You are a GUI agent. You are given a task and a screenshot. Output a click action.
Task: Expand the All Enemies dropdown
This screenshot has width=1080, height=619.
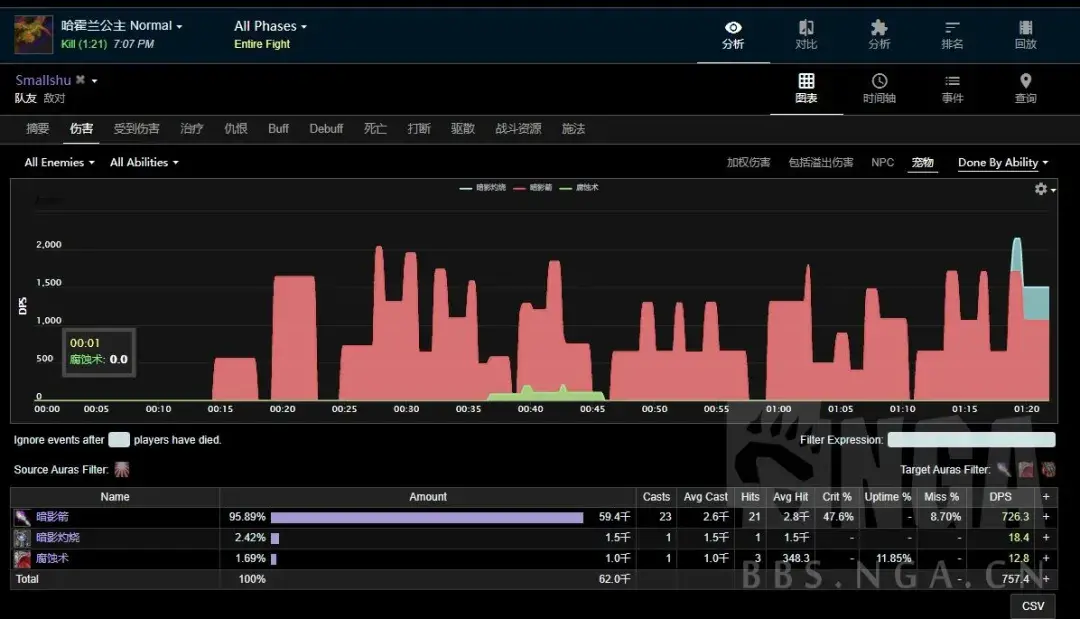coord(59,163)
